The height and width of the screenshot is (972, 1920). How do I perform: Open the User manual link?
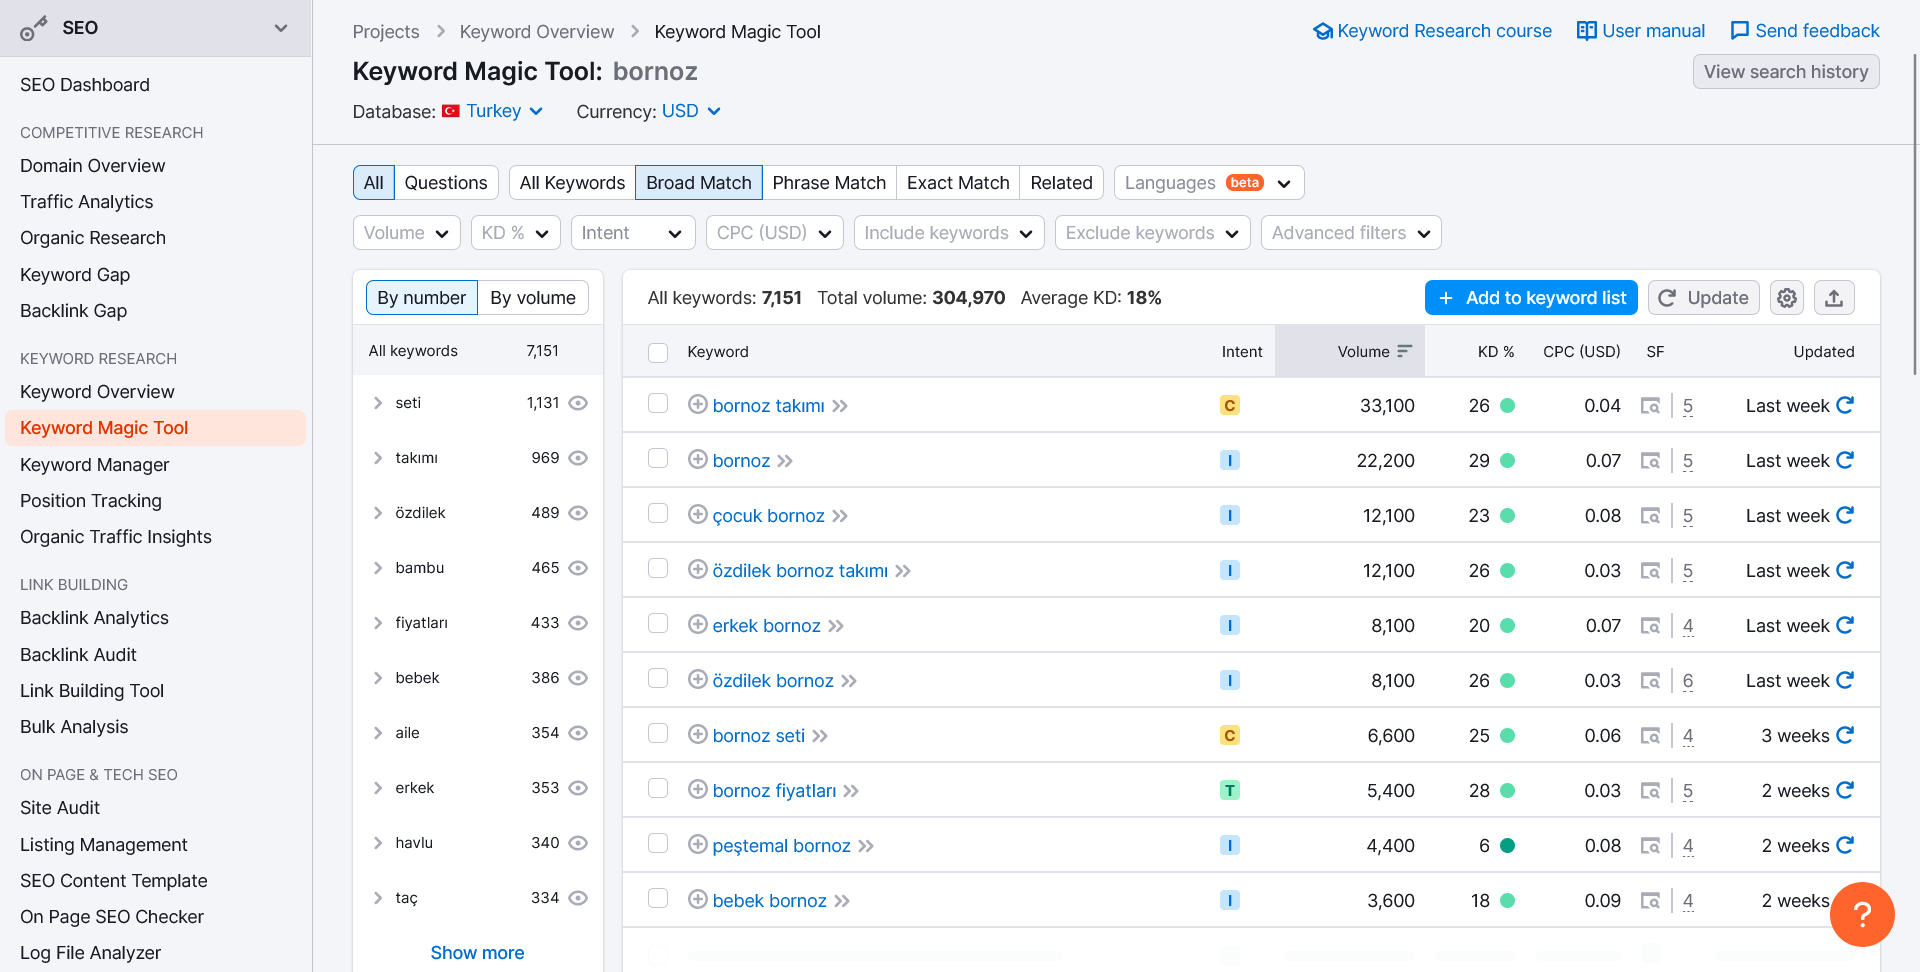pyautogui.click(x=1641, y=31)
